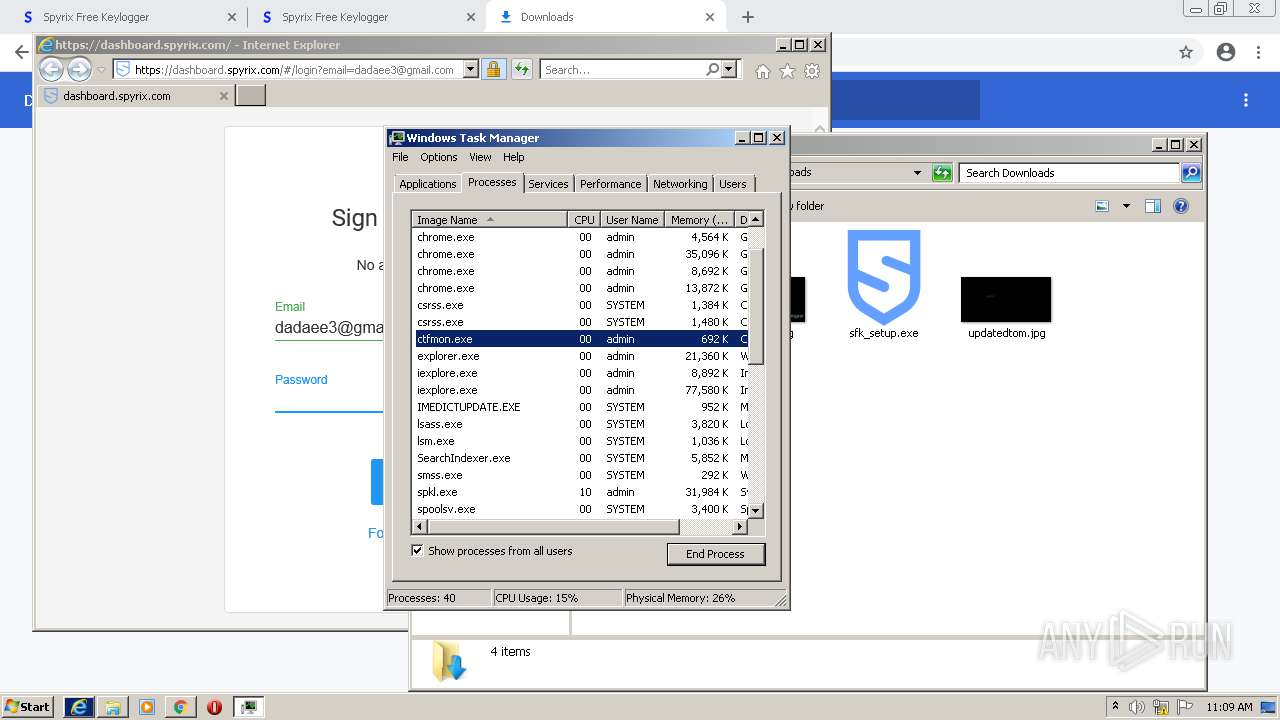Open Chrome three-dot menu on Downloads page
The image size is (1280, 720).
click(1246, 100)
